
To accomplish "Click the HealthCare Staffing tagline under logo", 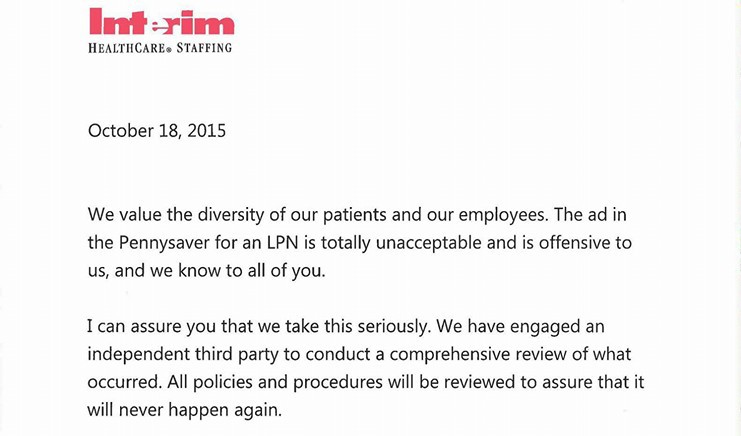I will tap(160, 47).
